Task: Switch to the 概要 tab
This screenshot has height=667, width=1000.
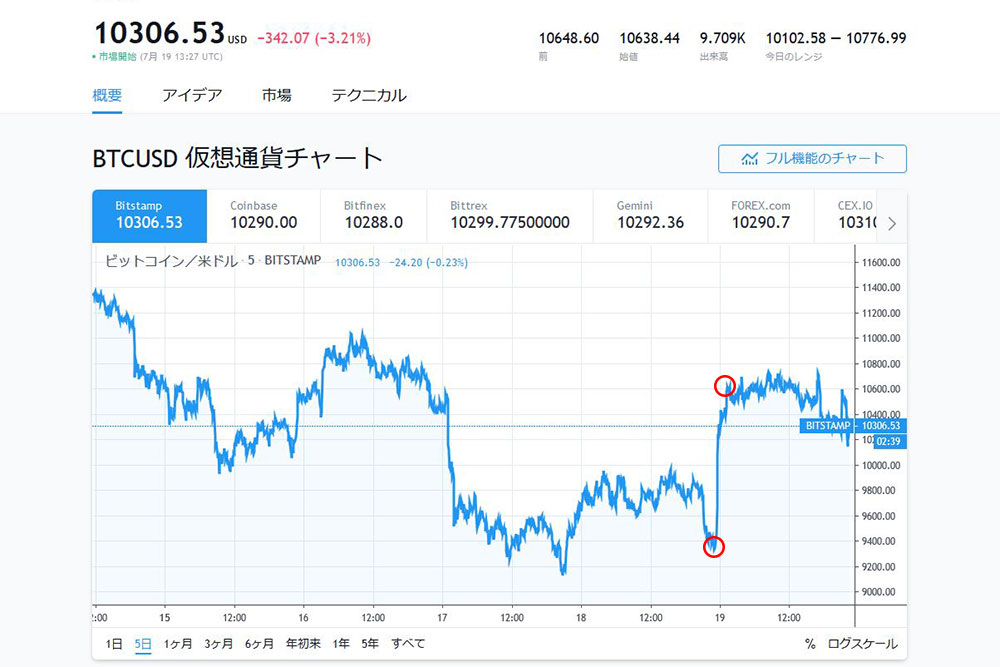Action: 107,96
